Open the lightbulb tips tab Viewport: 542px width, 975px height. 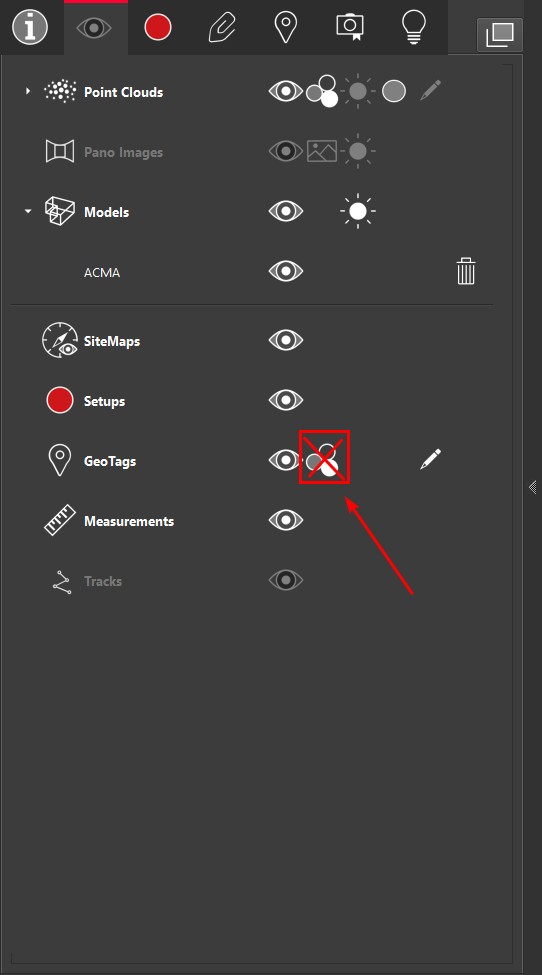pos(413,29)
